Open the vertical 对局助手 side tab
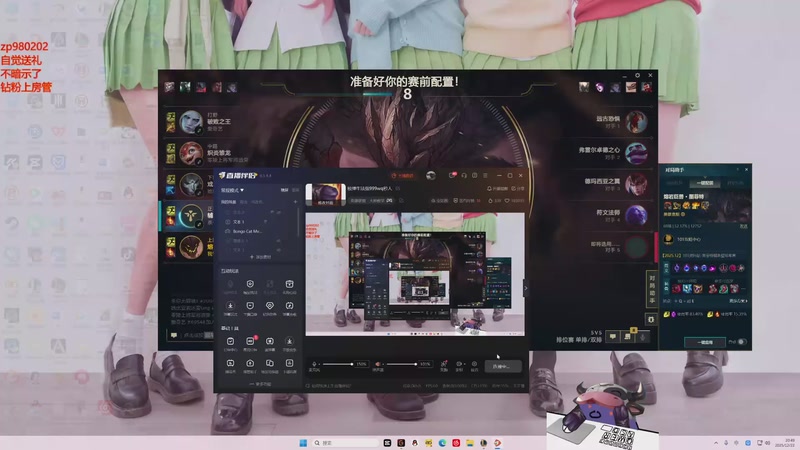Image resolution: width=800 pixels, height=450 pixels. [652, 290]
